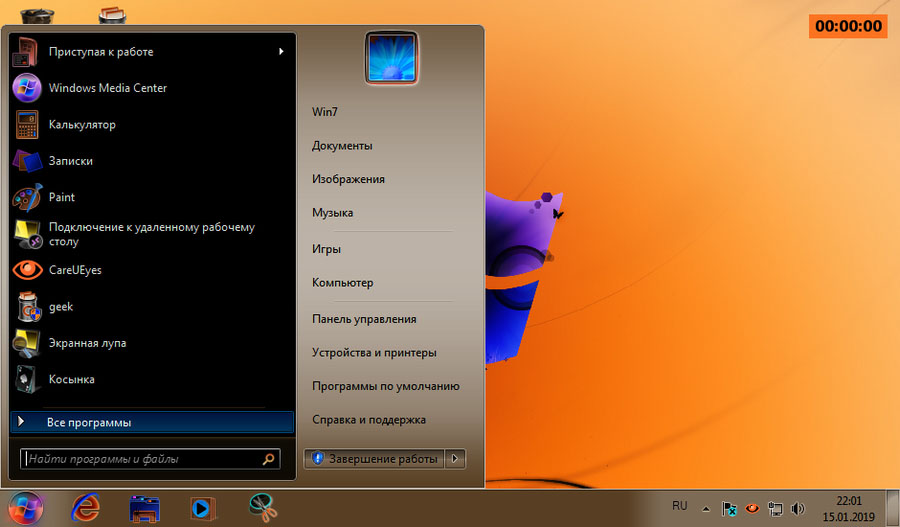Open Изображения from the Start menu
900x527 pixels.
tap(348, 179)
